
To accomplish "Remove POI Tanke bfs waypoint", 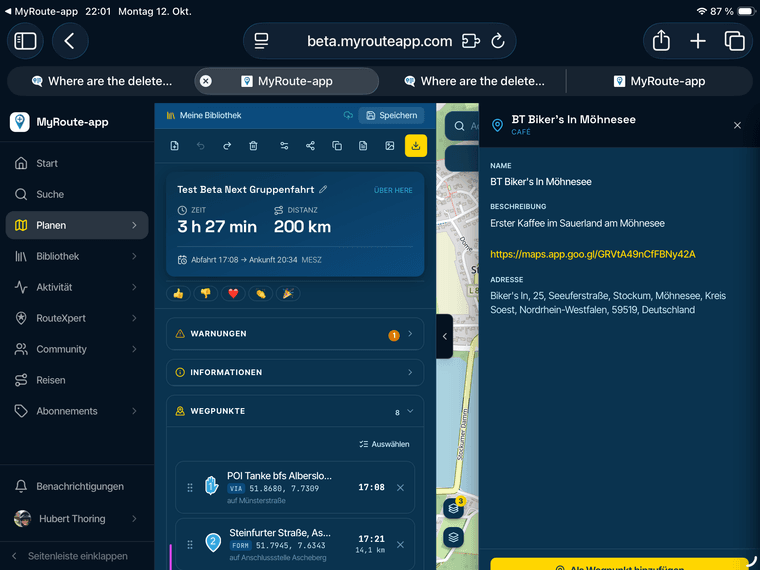I will 400,488.
